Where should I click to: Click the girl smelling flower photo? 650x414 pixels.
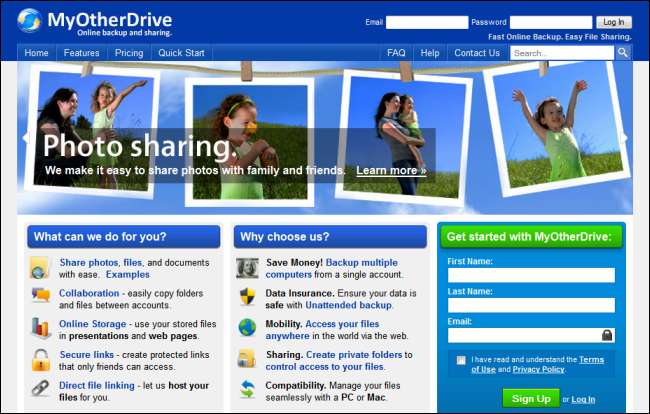[250, 142]
